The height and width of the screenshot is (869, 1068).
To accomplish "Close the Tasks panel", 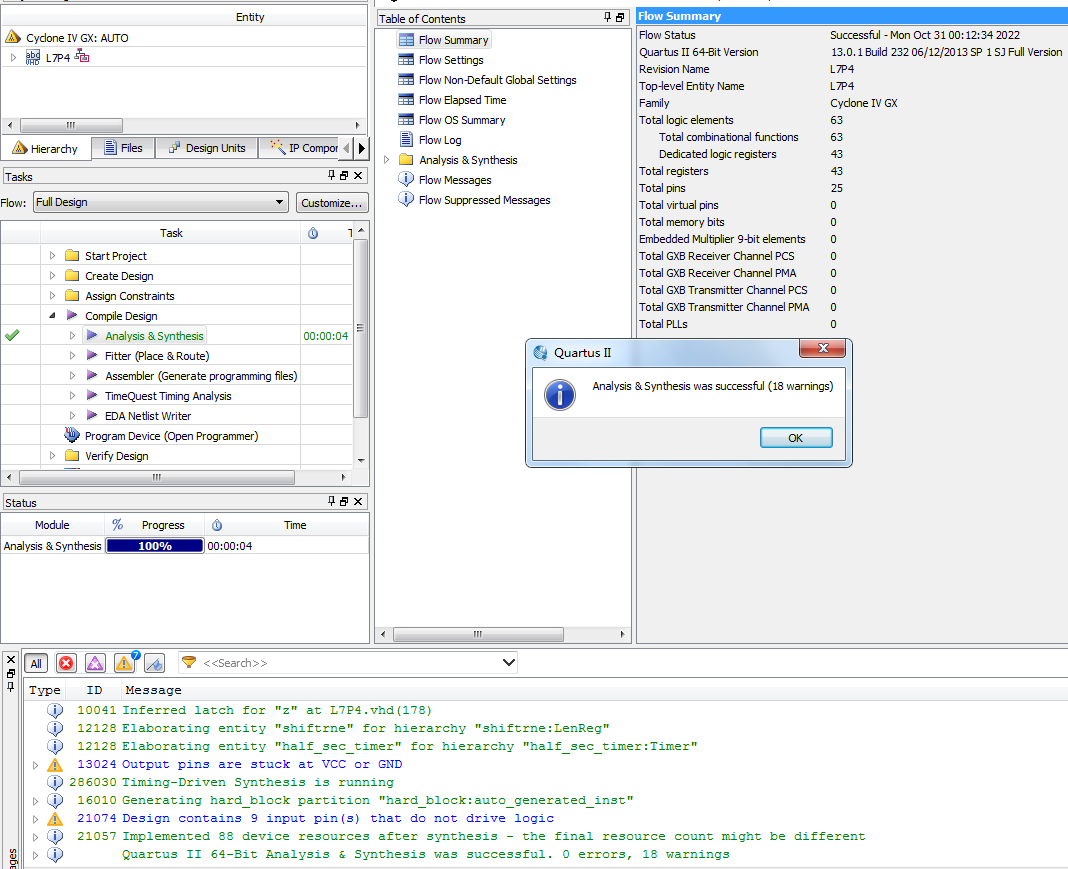I will [358, 176].
